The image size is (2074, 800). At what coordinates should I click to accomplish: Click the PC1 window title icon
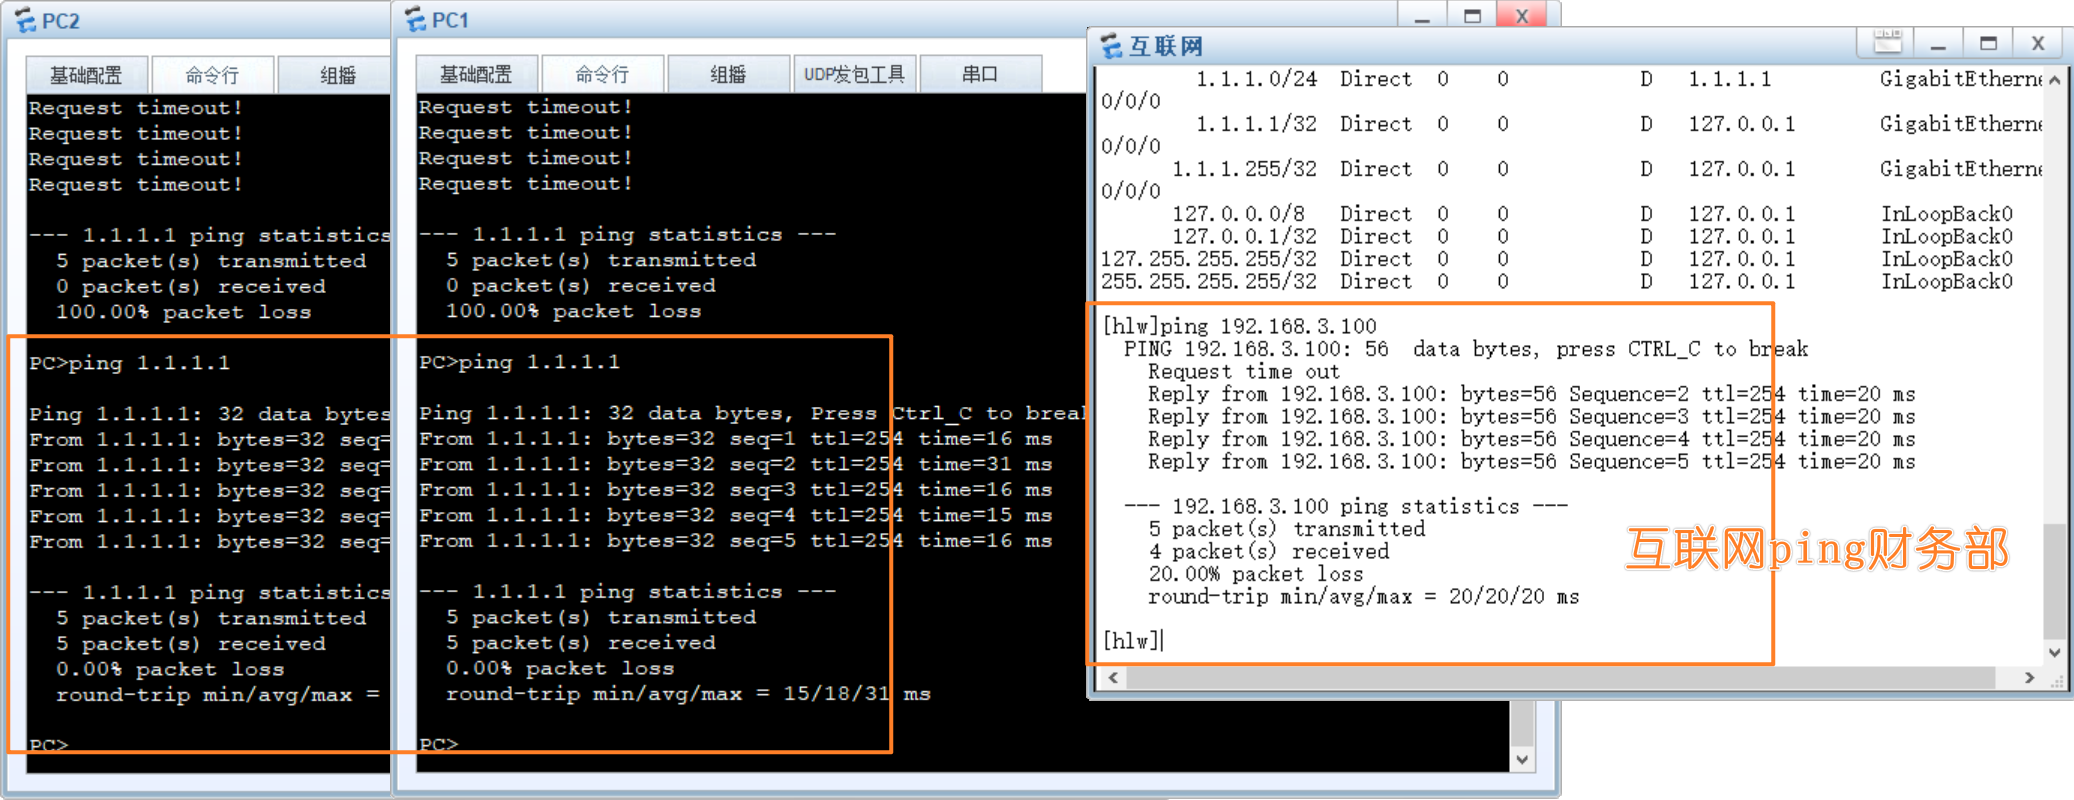tap(415, 20)
